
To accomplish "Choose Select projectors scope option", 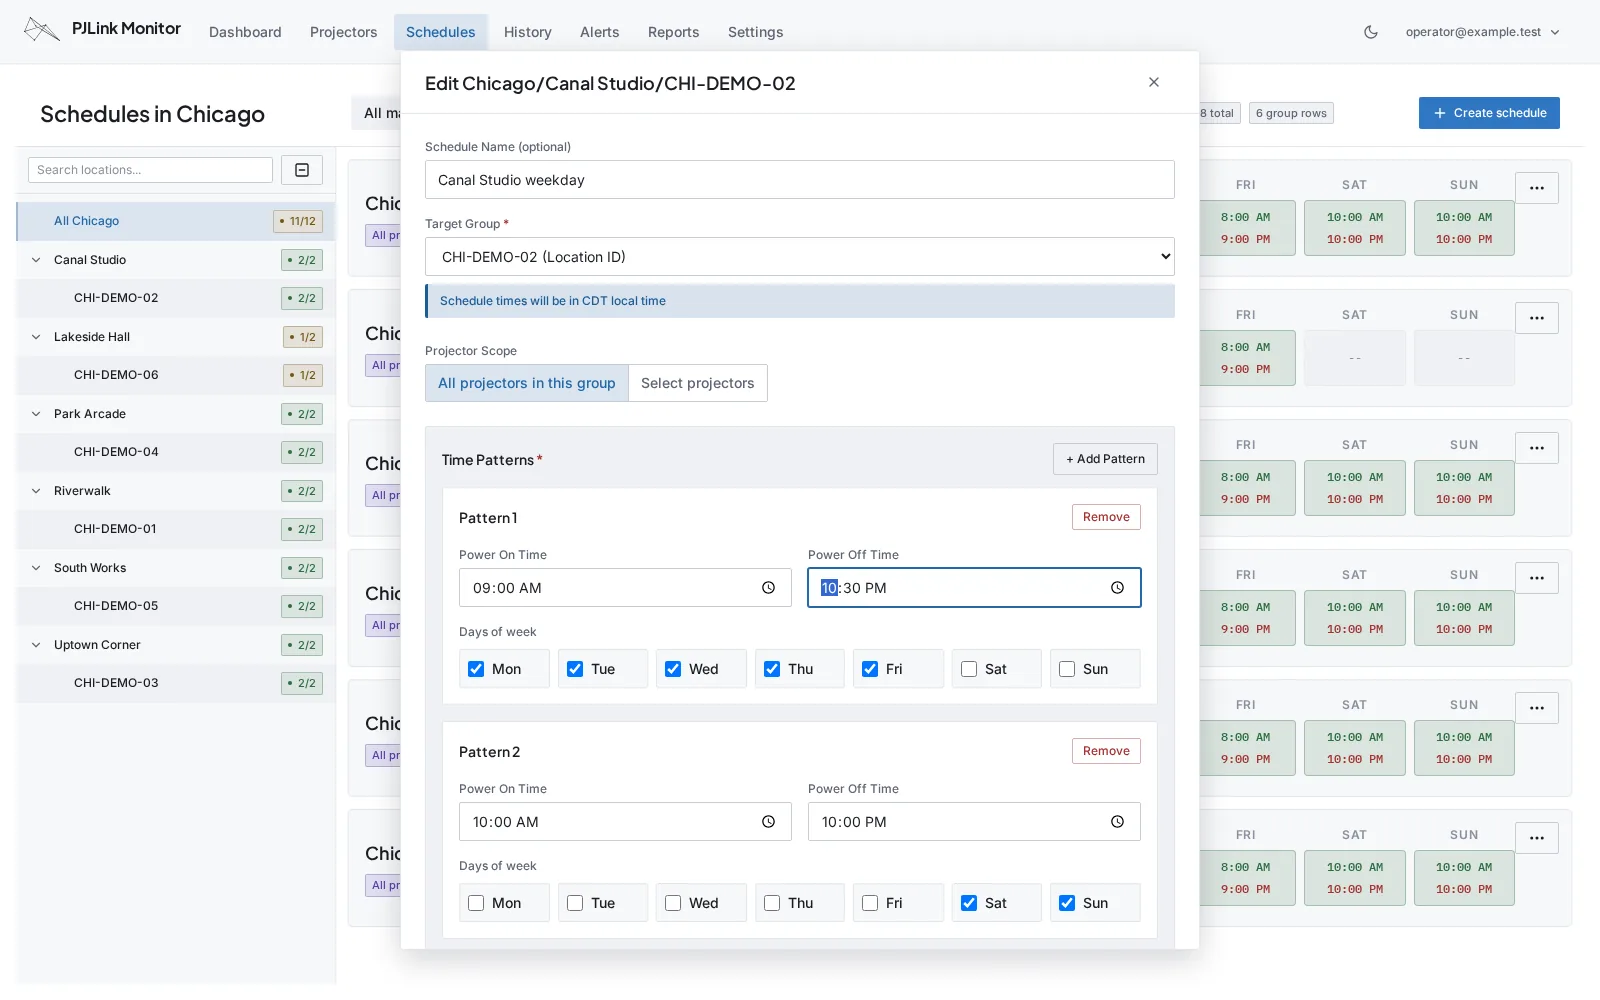I will click(697, 383).
